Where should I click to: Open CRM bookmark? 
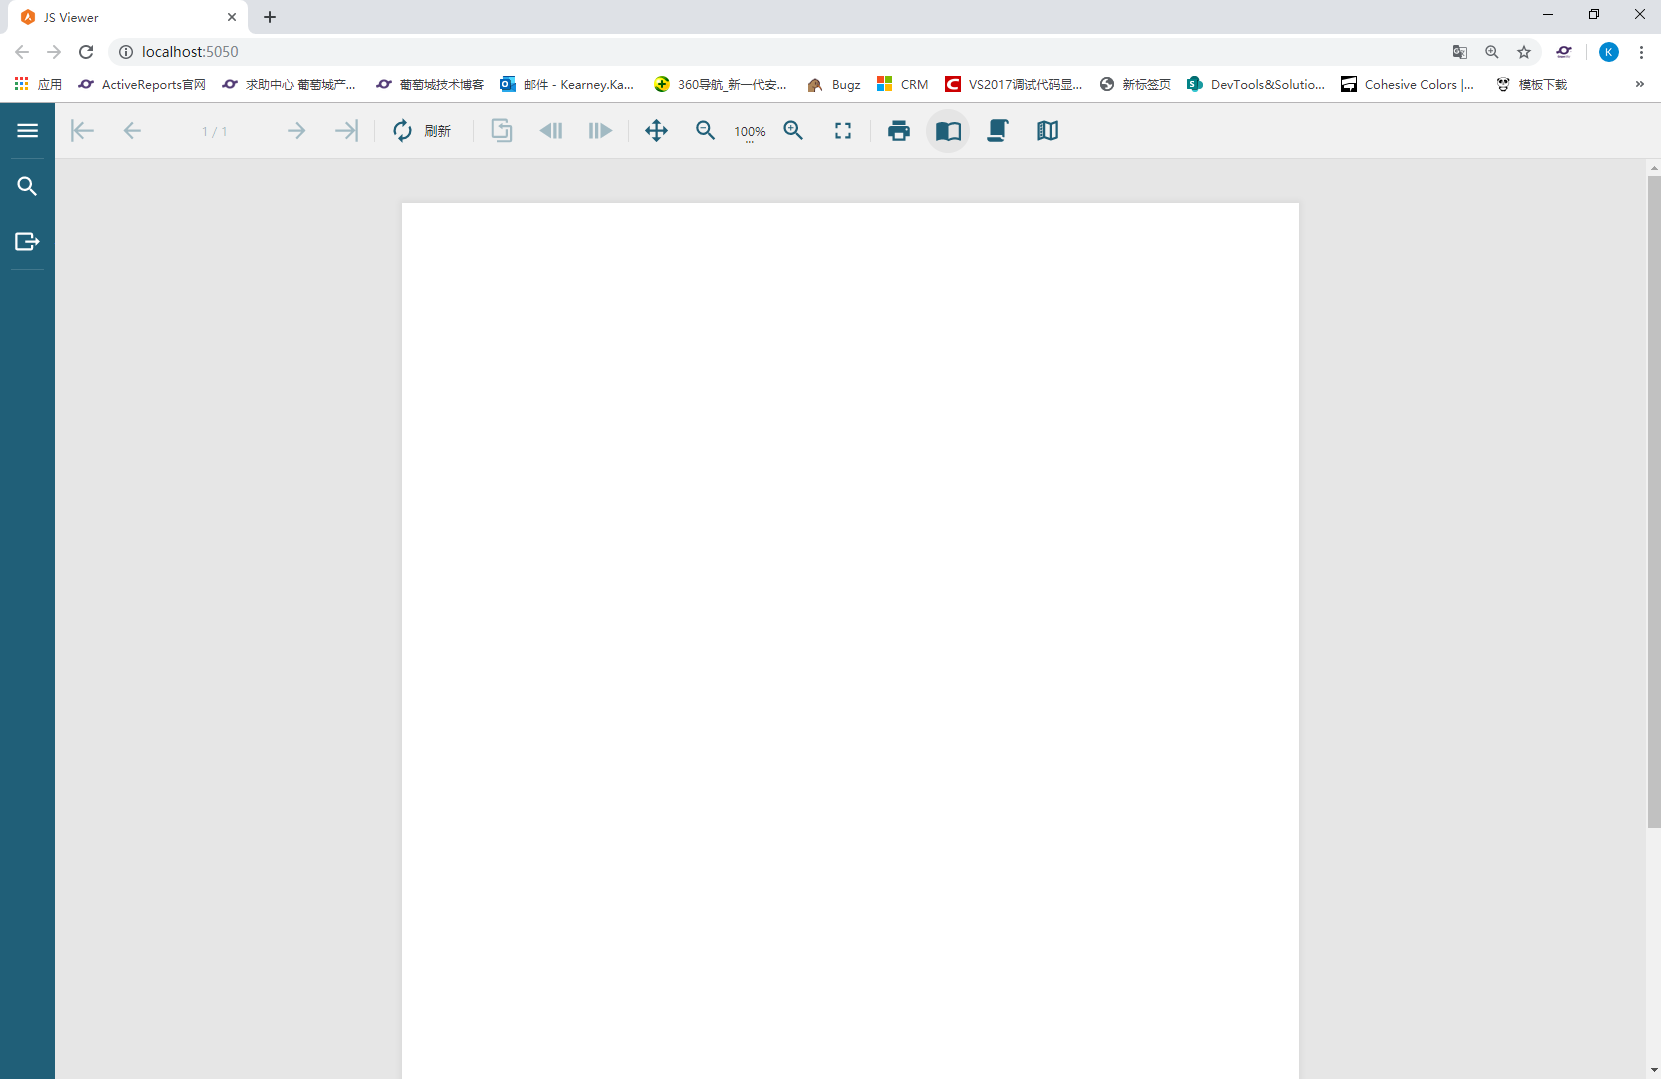902,84
